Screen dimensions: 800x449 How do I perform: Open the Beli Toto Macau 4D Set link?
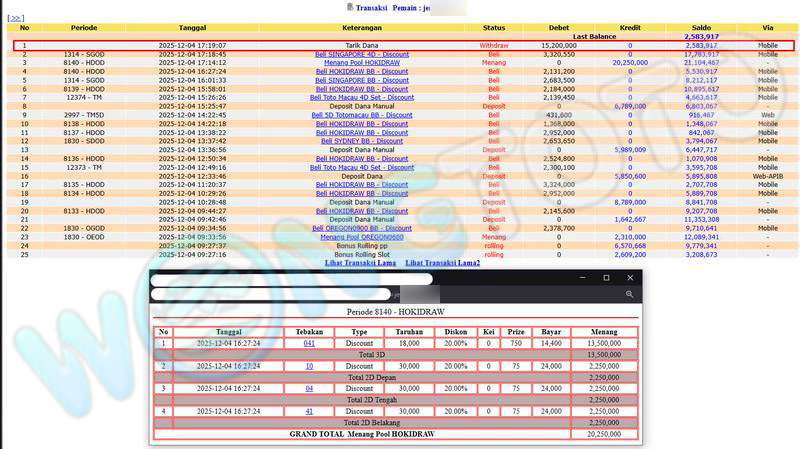pos(361,98)
